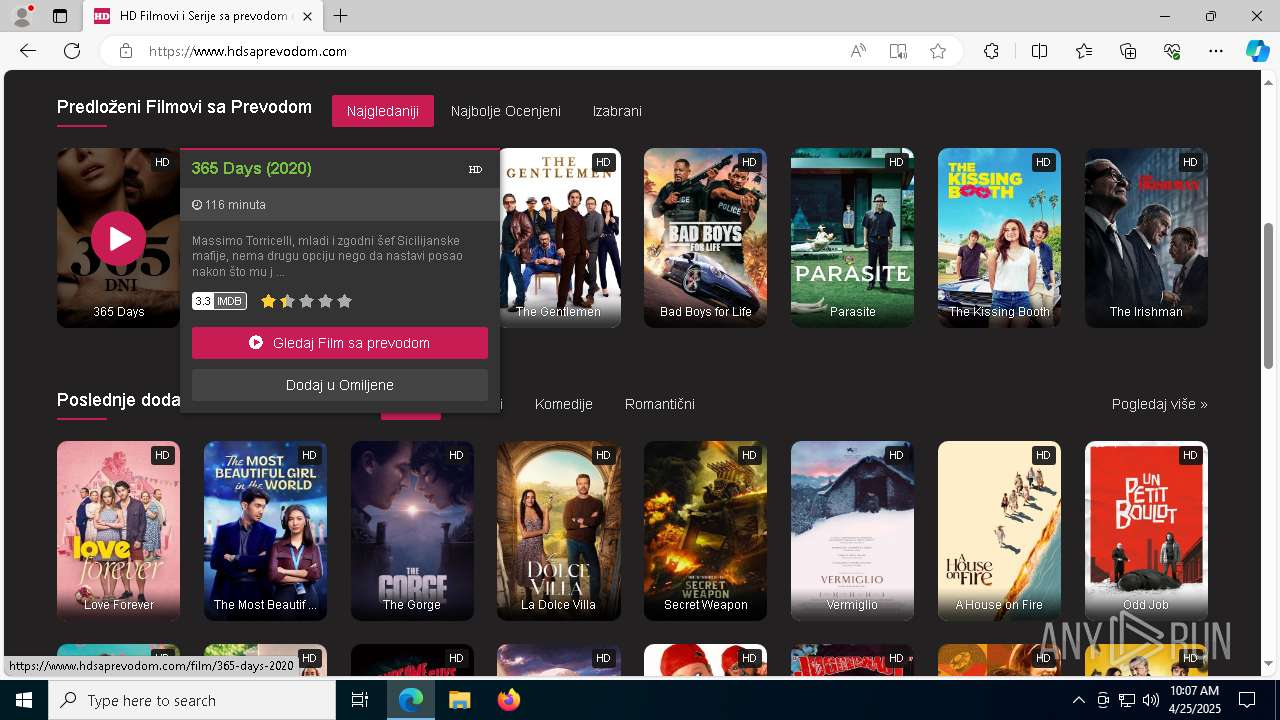Open Extensions puzzle icon
Screen dimensions: 1280x720
[x=991, y=51]
